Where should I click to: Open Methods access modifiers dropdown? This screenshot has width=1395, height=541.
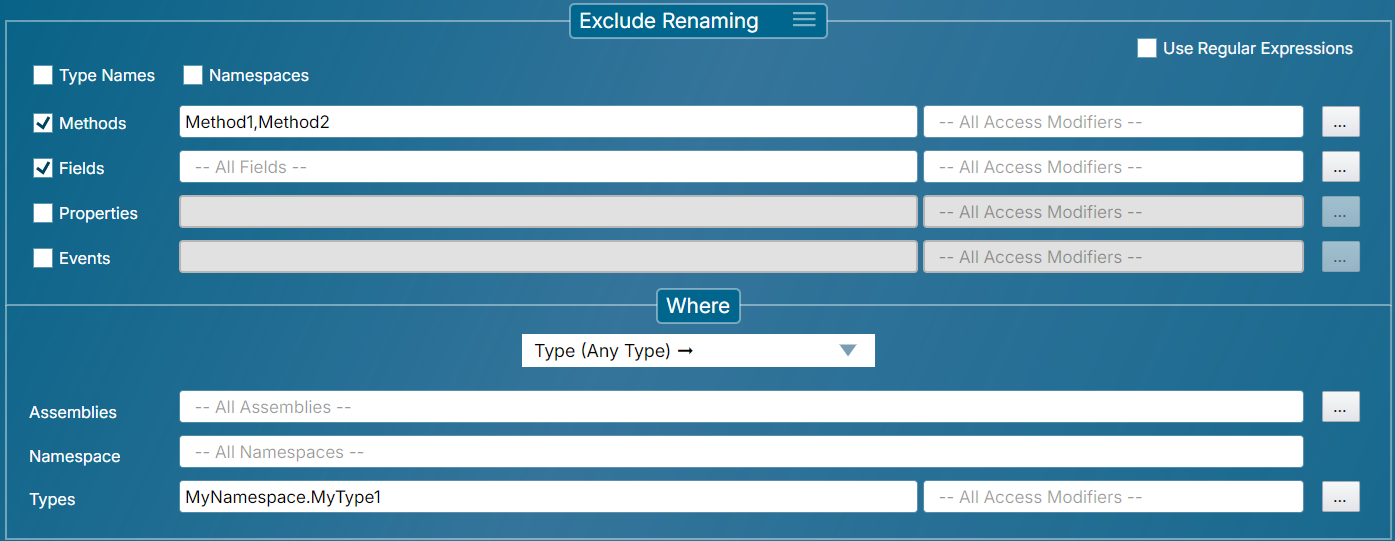(x=1112, y=122)
